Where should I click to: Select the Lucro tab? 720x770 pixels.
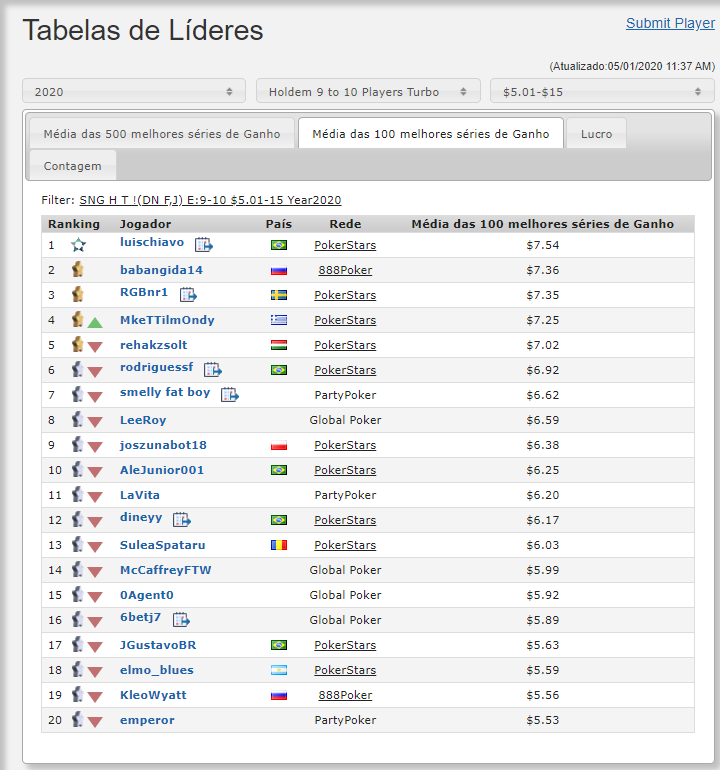[596, 134]
